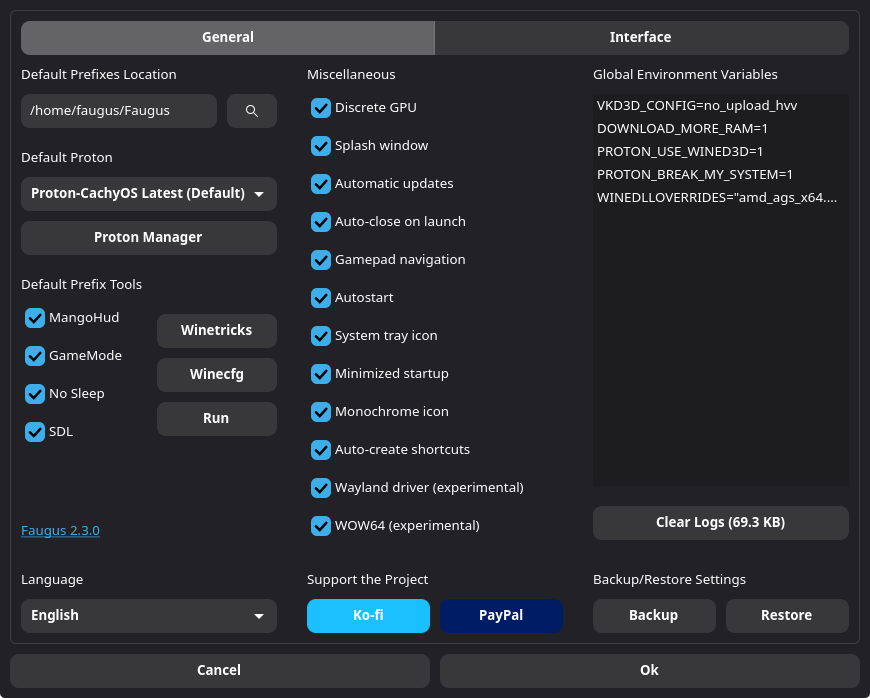Open the Ko-fi support button
Screen dimensions: 870x698
coord(368,615)
